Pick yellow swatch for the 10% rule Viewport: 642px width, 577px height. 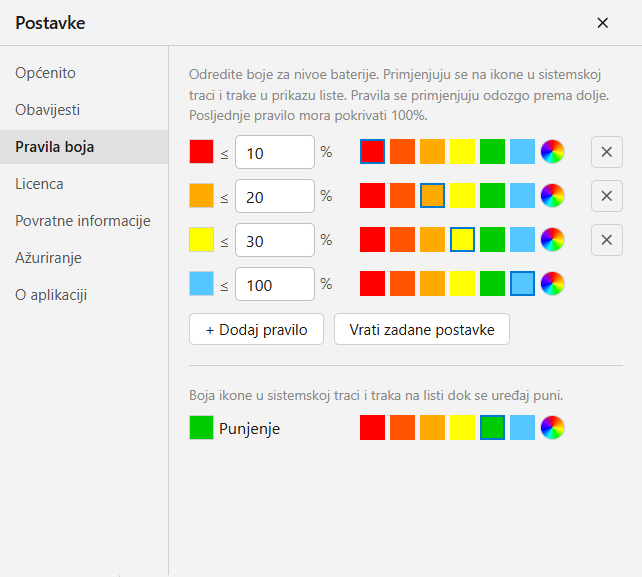coord(462,152)
